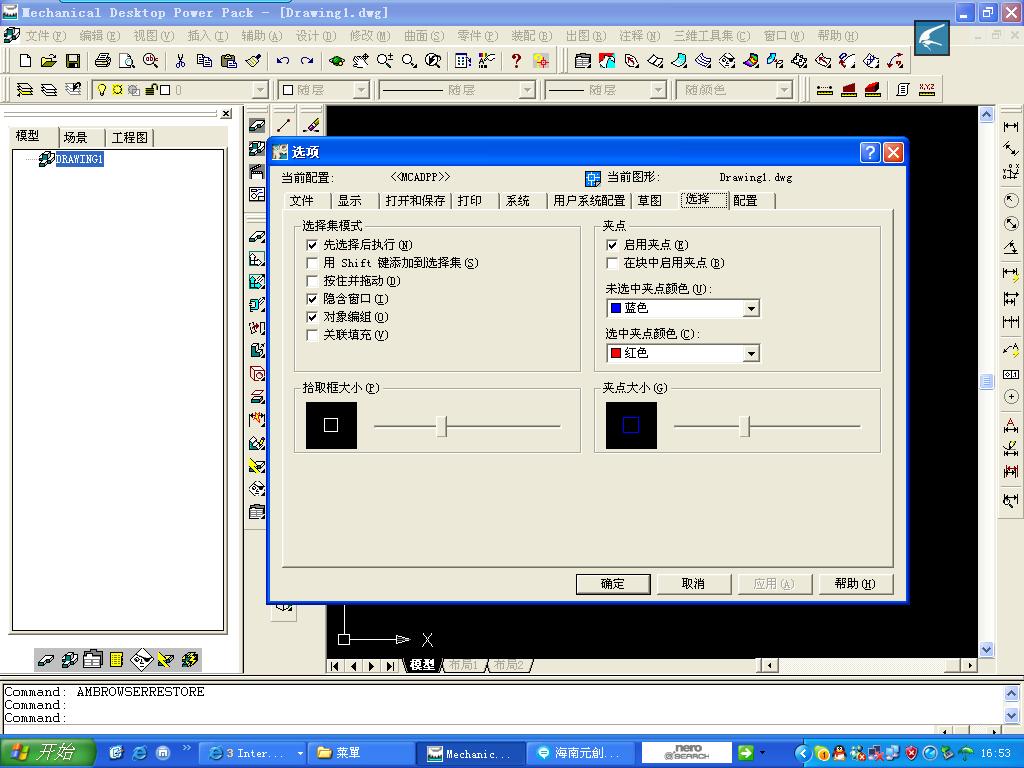Open the plot style 随颜色 dropdown
The image size is (1024, 768).
point(784,89)
